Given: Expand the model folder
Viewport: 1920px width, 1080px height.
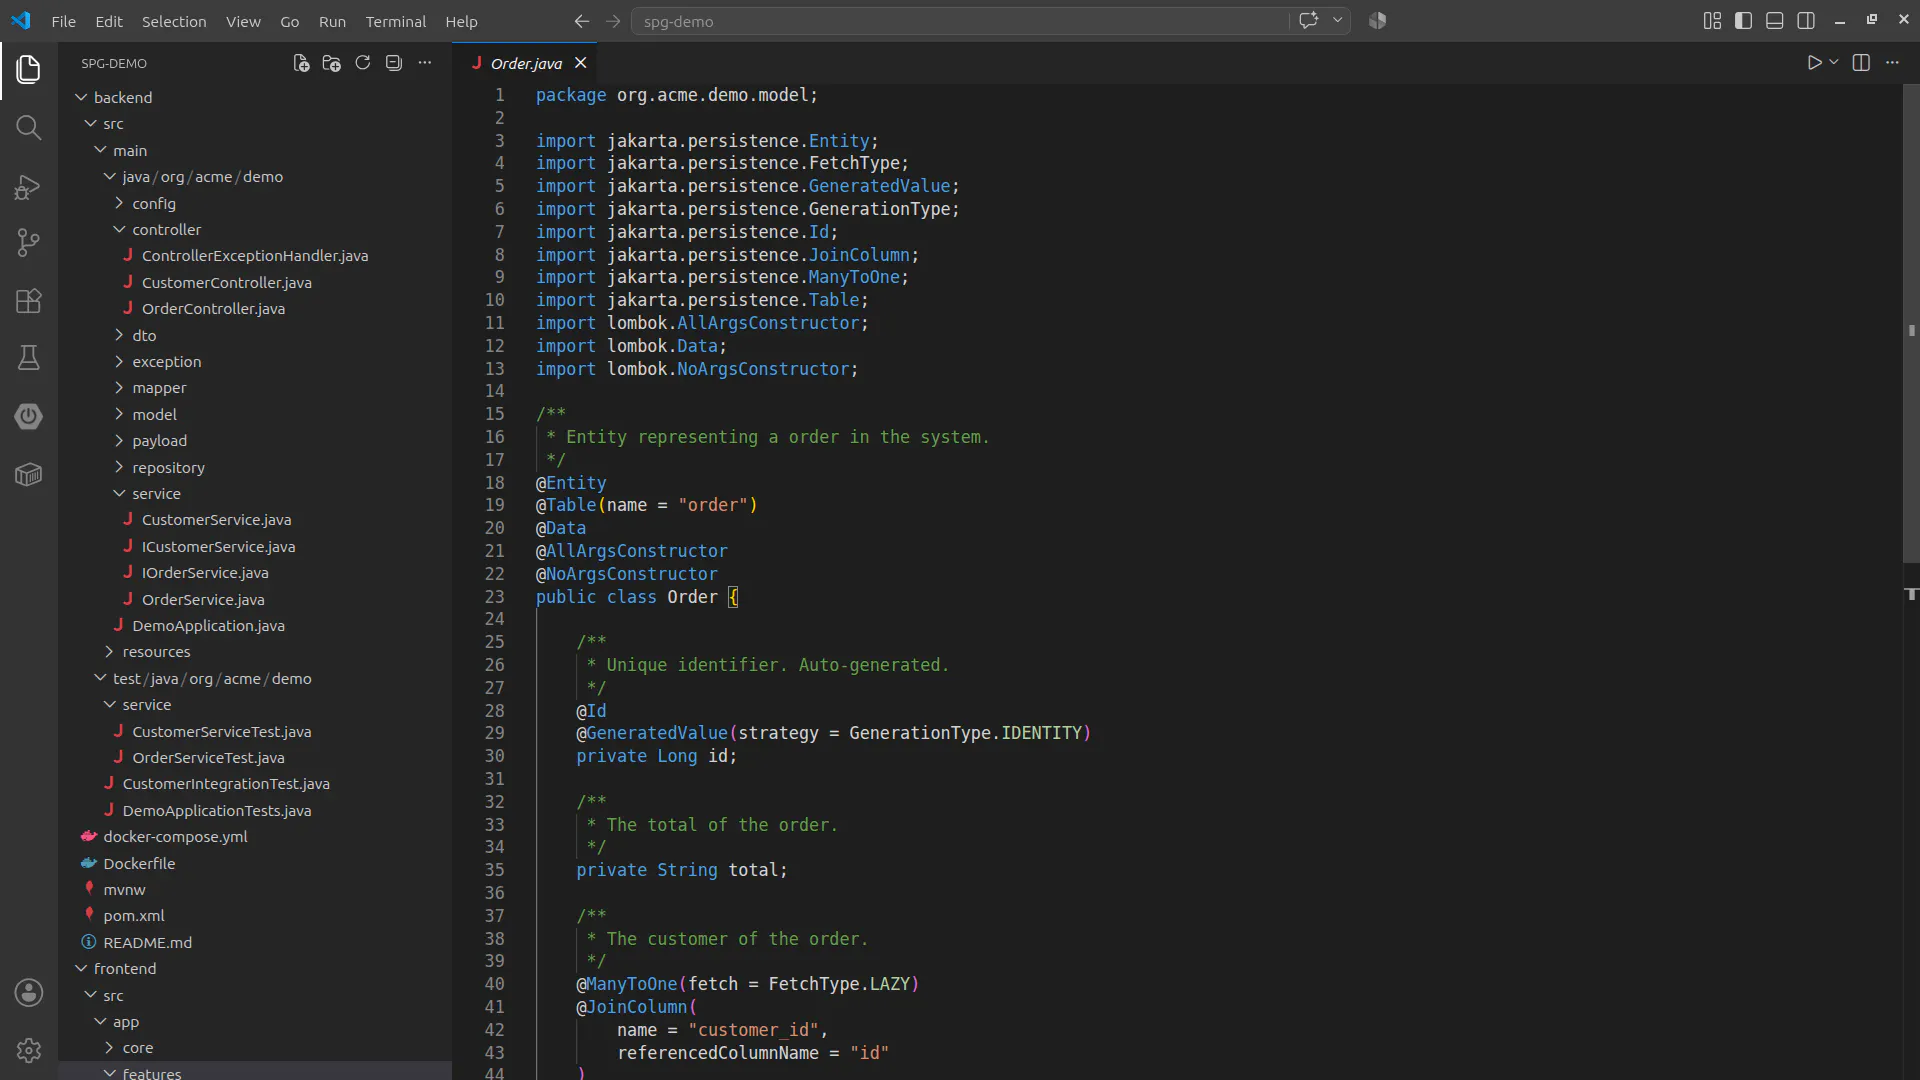Looking at the screenshot, I should 255,414.
